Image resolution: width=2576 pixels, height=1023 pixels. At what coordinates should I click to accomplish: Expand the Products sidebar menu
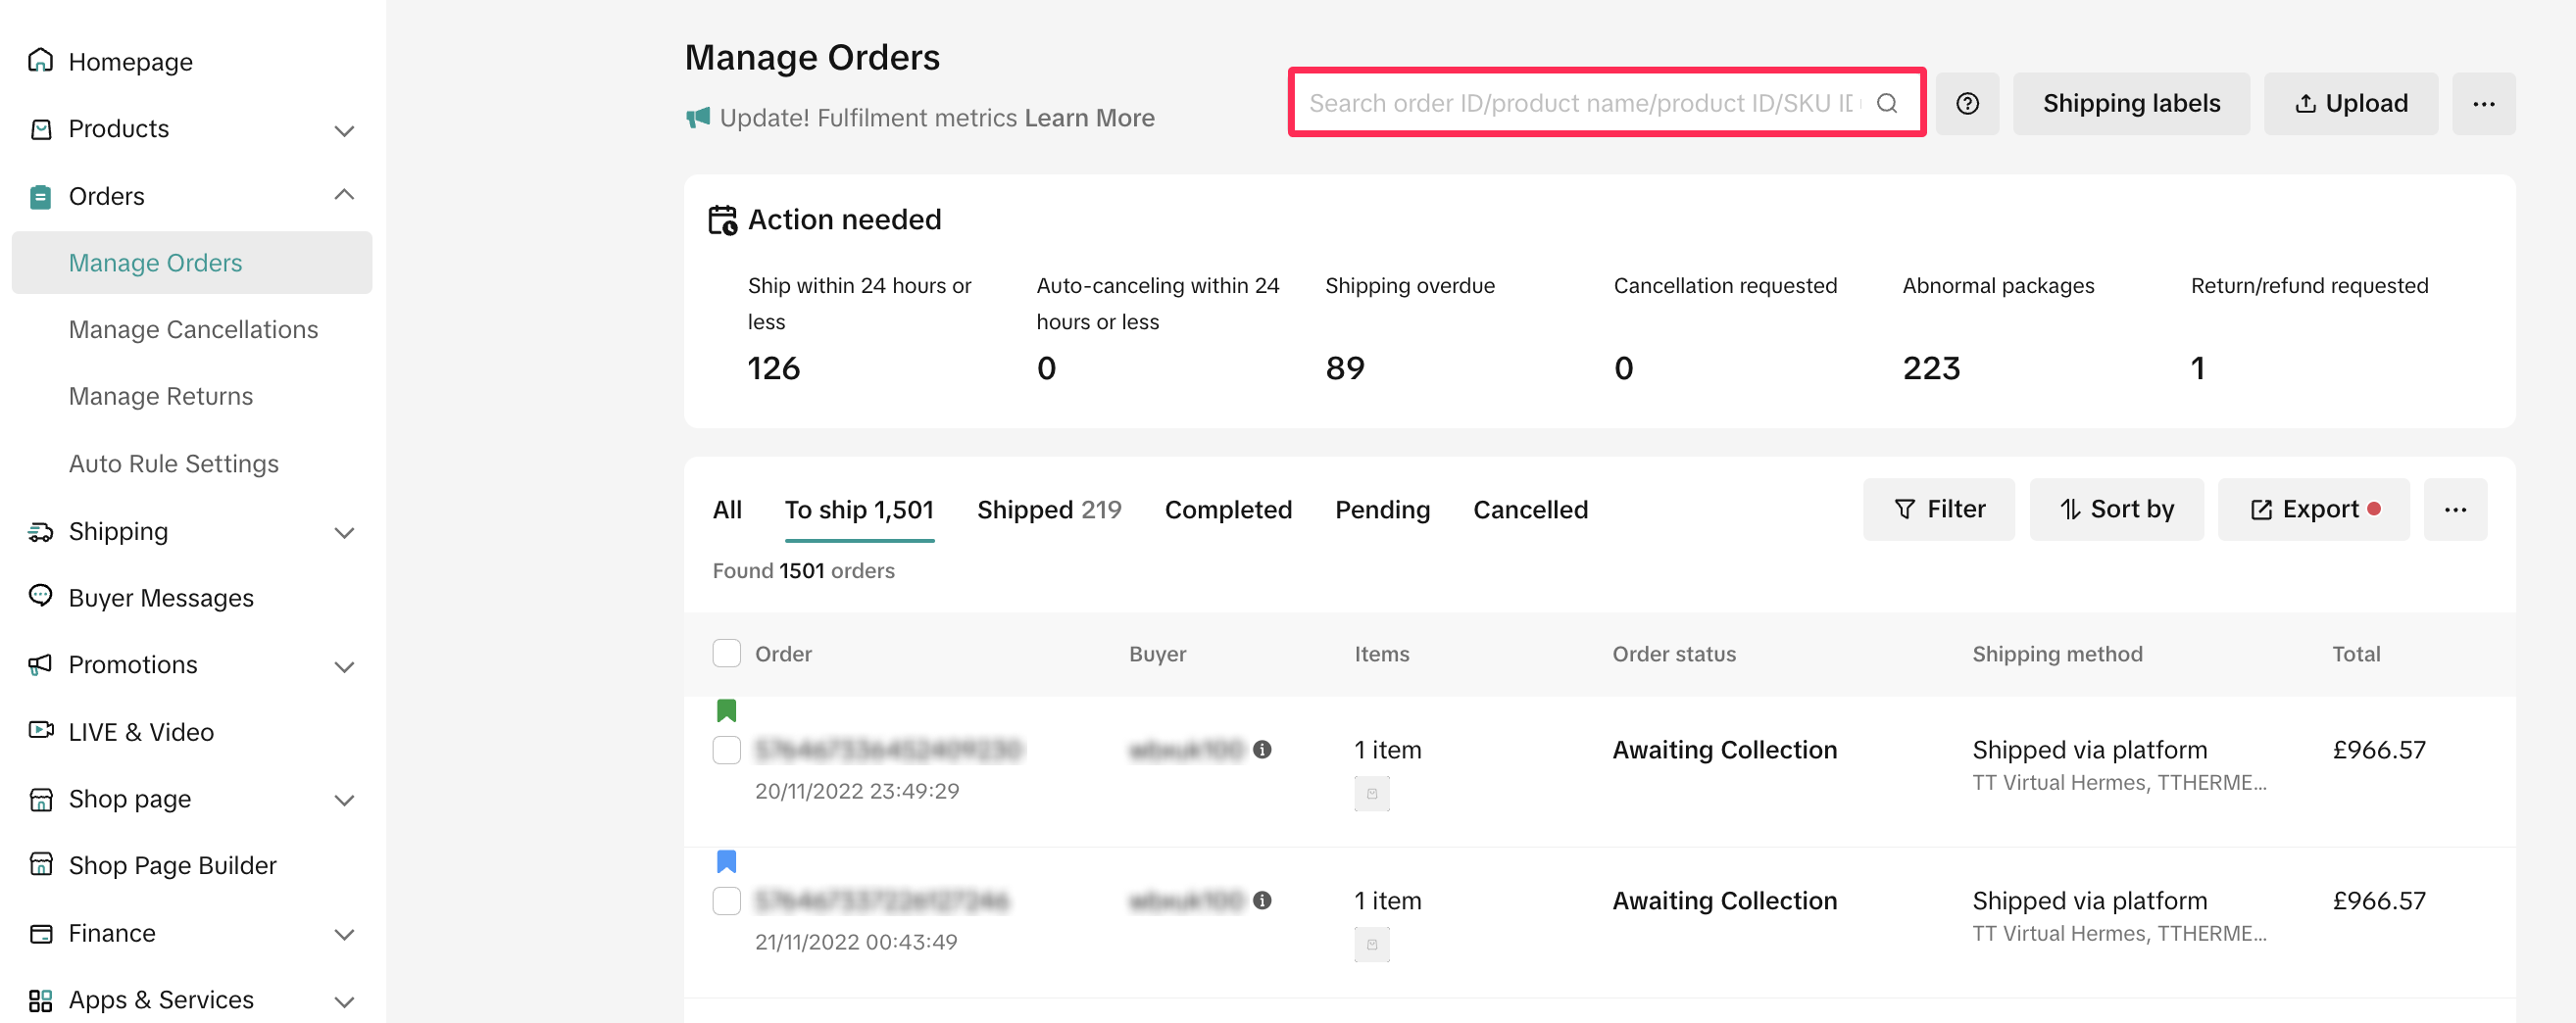[x=344, y=130]
